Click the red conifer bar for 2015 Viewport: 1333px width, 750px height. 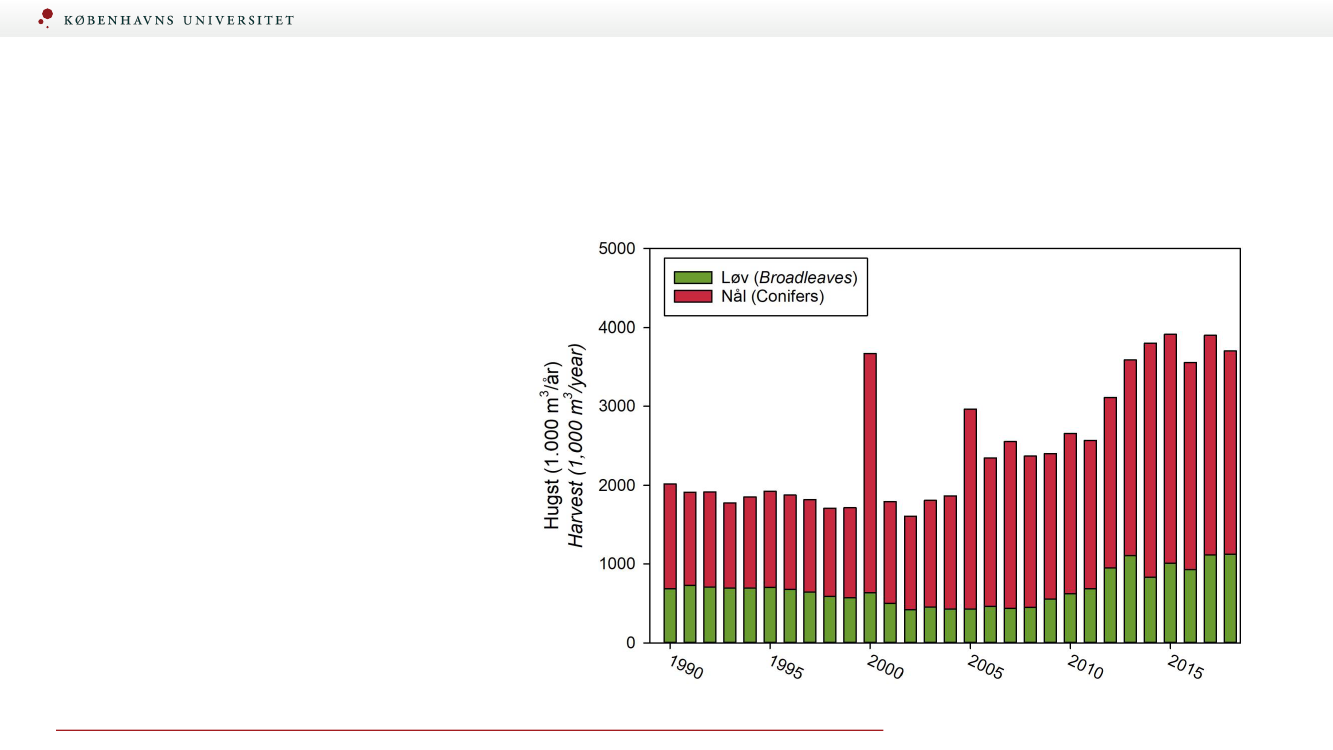coord(1170,448)
